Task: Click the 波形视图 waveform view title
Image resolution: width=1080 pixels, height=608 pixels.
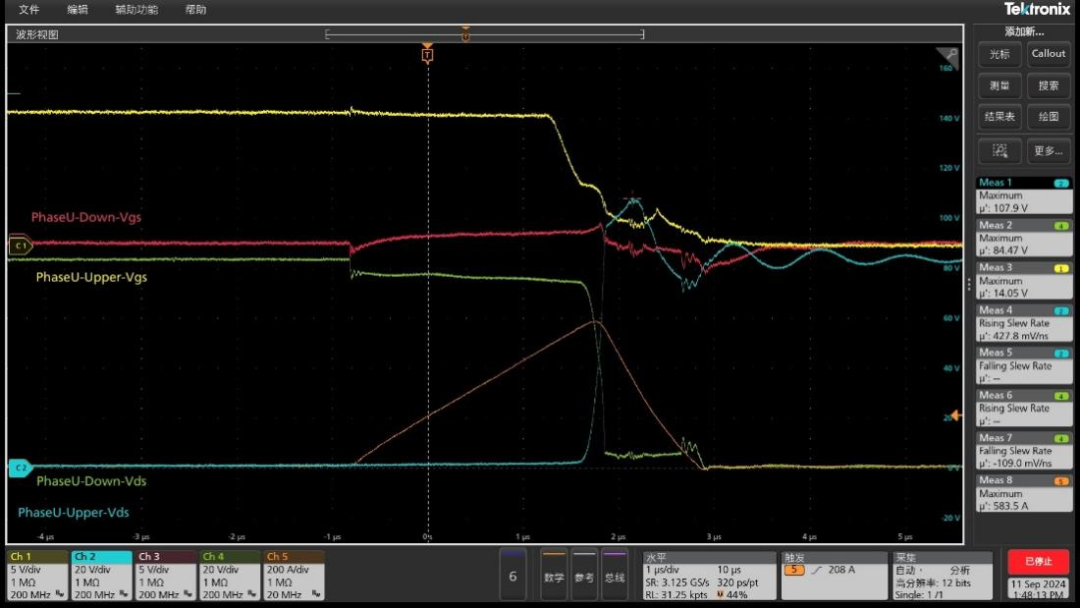Action: pos(37,34)
